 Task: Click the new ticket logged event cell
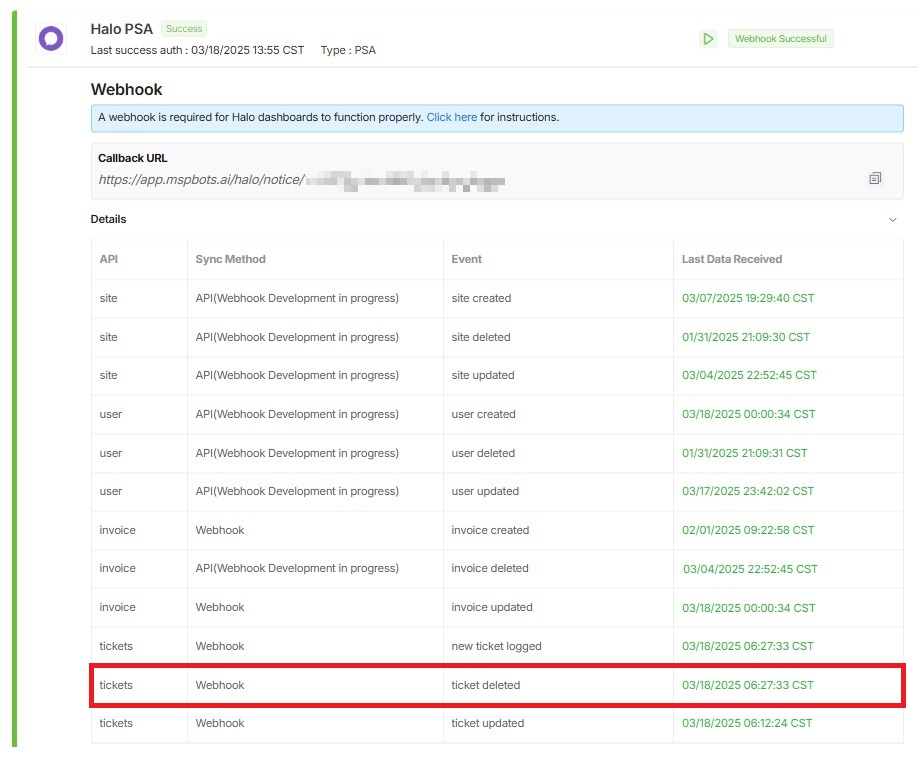(496, 646)
